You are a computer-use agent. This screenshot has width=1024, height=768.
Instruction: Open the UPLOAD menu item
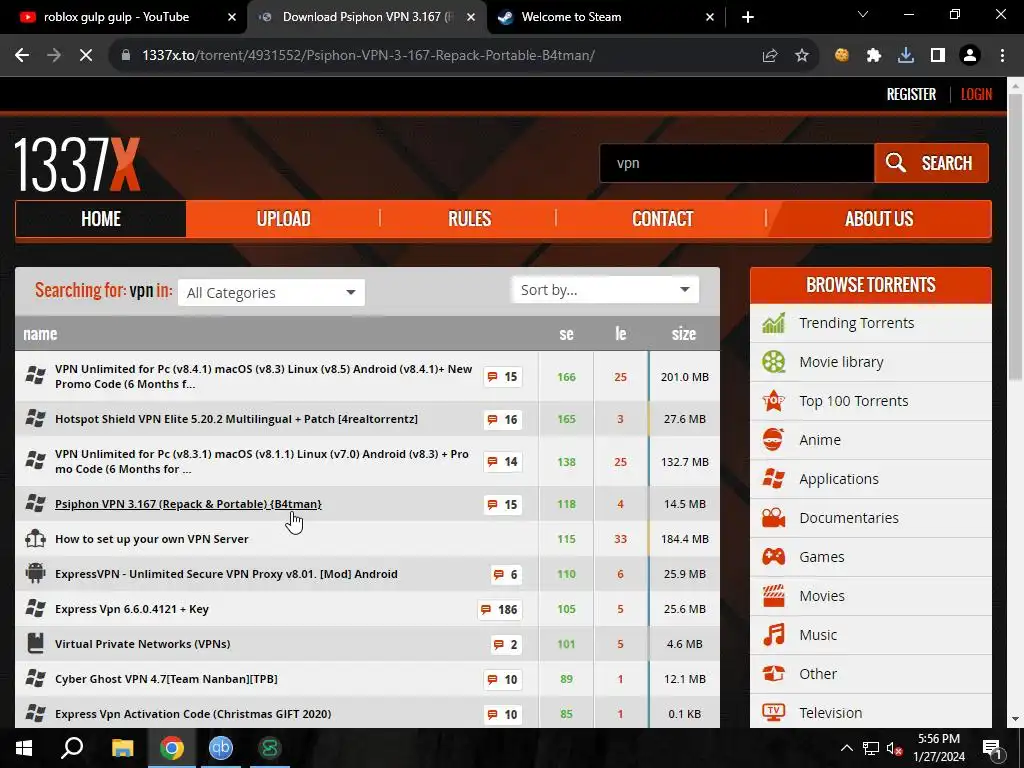[283, 219]
